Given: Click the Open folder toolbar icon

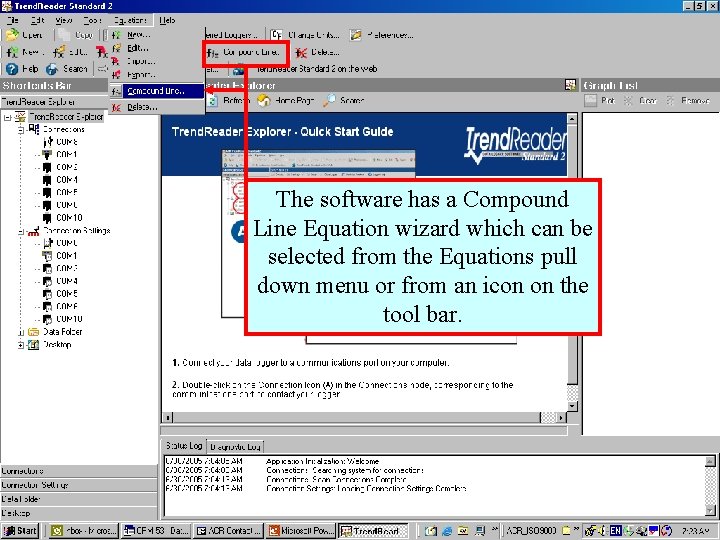Looking at the screenshot, I should tap(12, 35).
